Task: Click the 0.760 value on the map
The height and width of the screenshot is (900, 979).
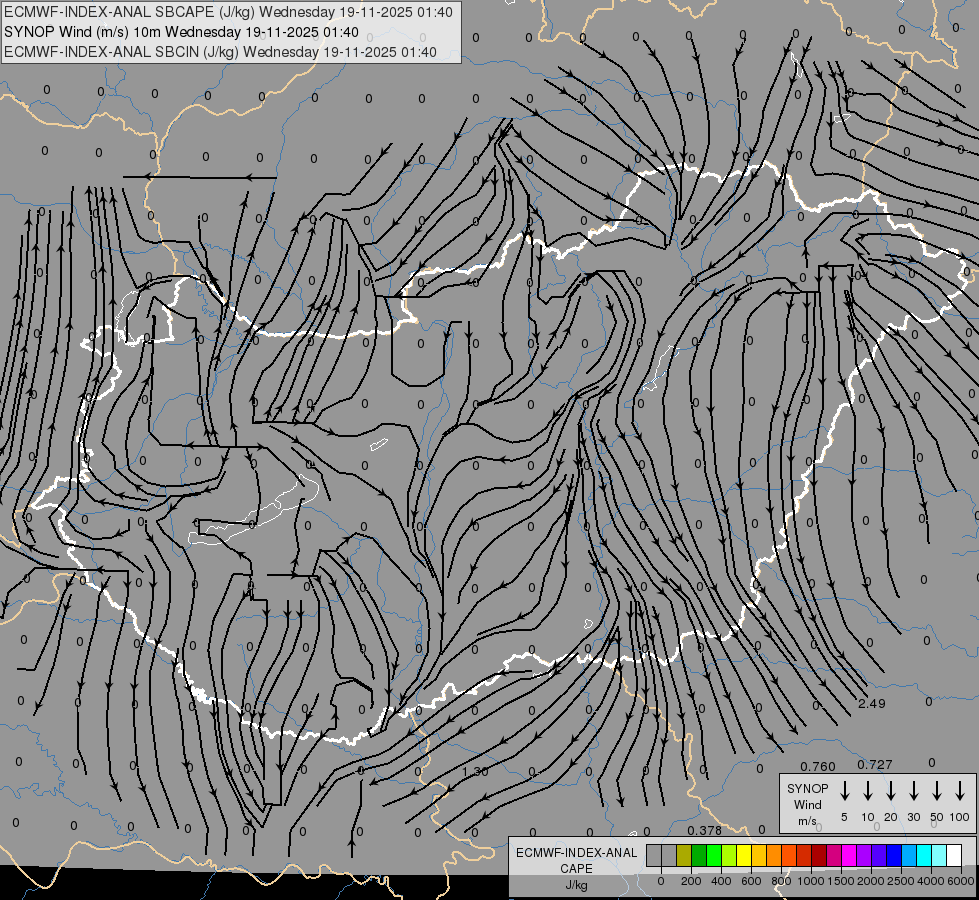Action: (x=818, y=766)
